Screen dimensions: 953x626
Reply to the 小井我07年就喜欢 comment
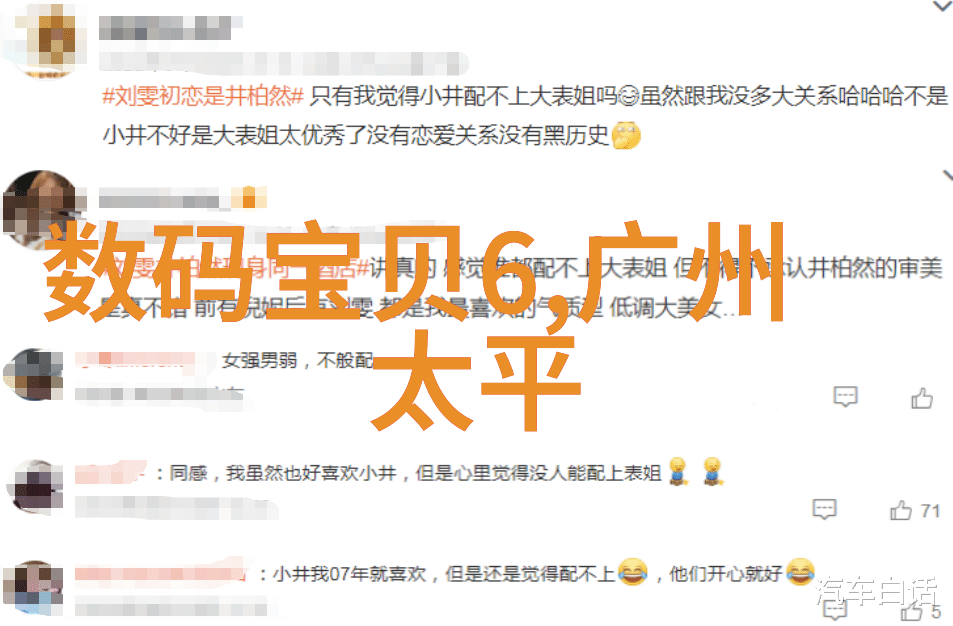pos(835,611)
